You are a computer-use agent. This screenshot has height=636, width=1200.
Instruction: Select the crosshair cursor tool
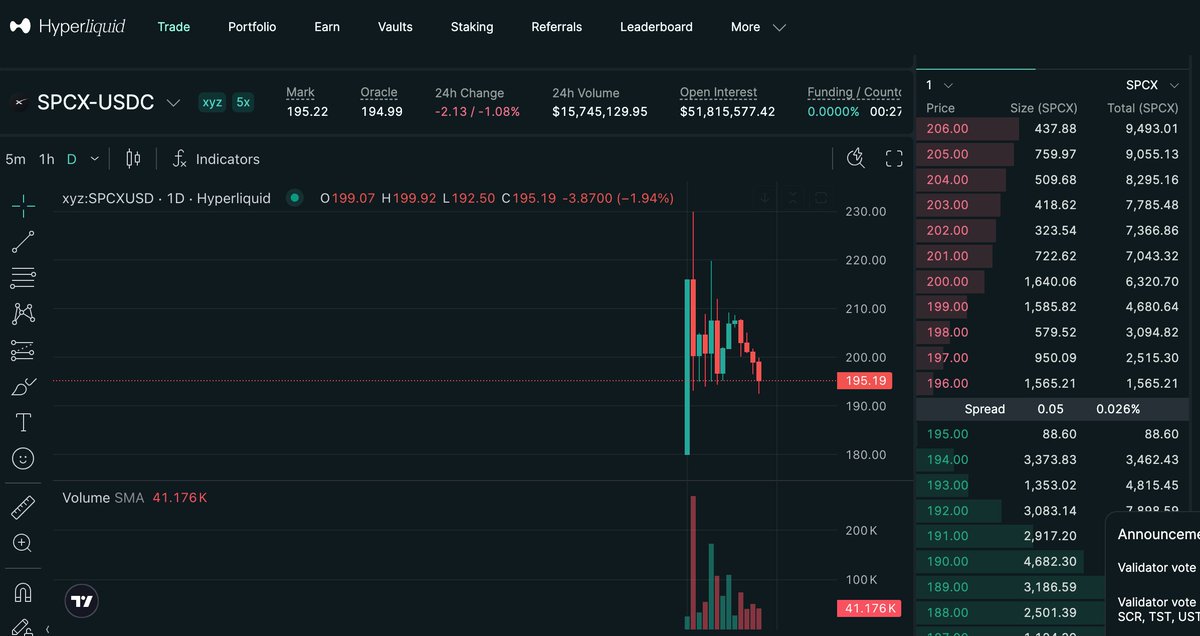coord(23,206)
